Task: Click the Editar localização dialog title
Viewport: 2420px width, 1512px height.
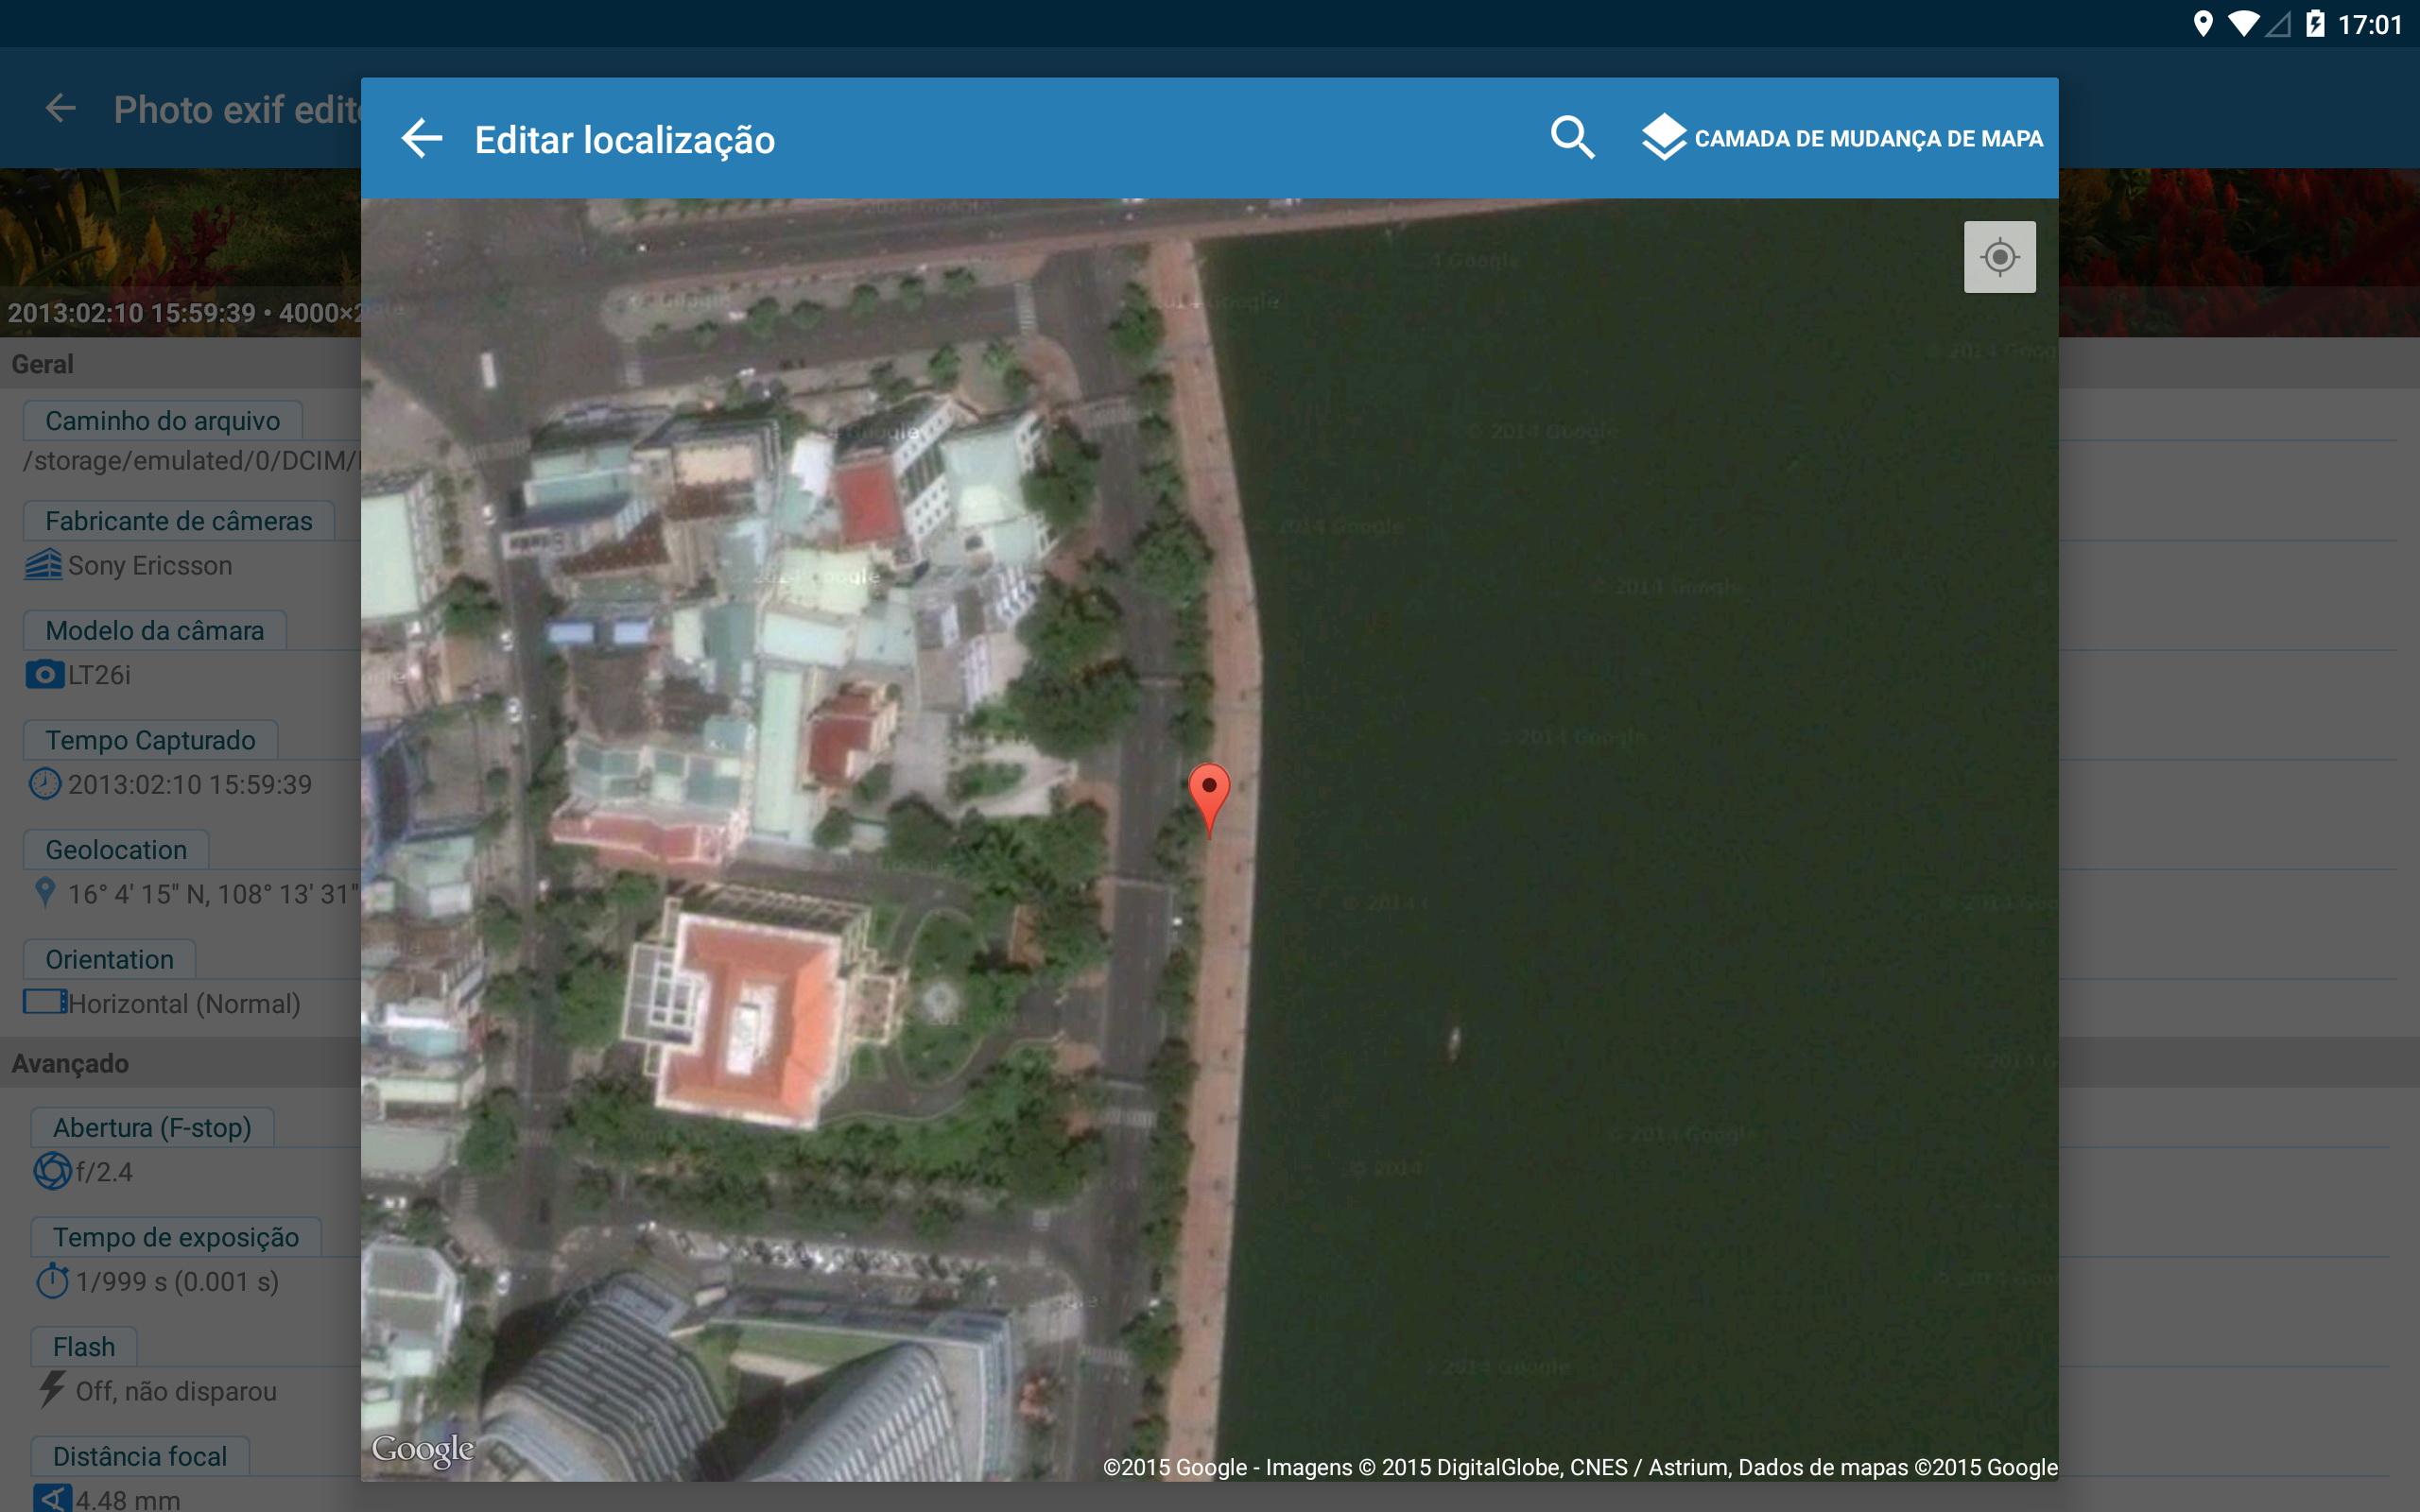Action: [624, 140]
